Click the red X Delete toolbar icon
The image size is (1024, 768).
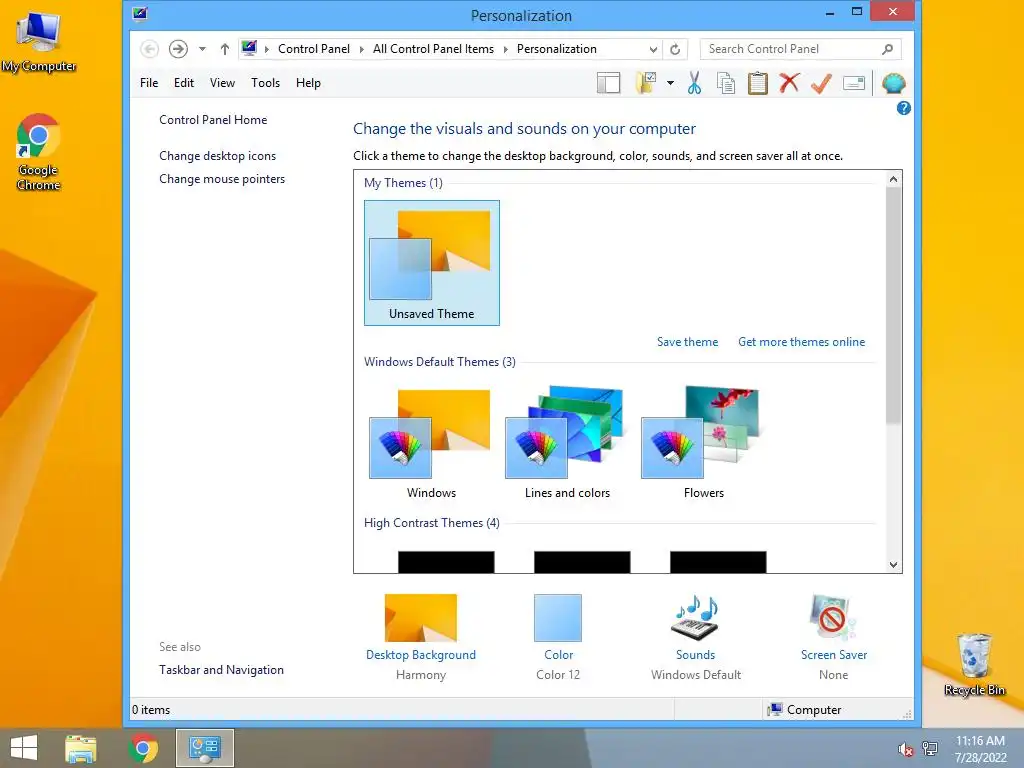tap(790, 83)
